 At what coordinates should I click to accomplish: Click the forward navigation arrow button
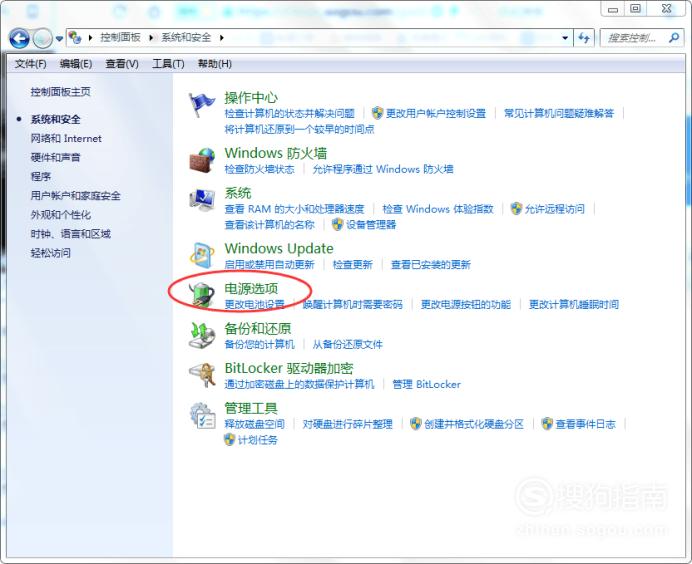[x=43, y=38]
